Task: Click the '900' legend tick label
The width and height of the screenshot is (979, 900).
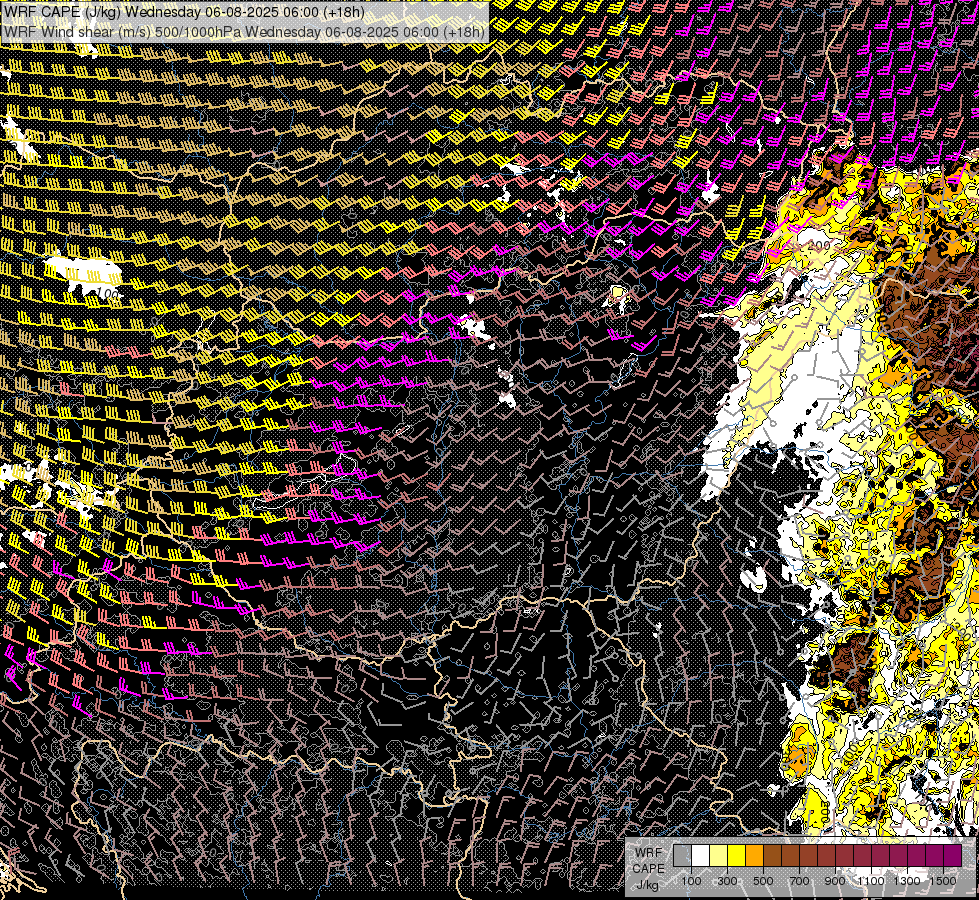Action: [835, 881]
